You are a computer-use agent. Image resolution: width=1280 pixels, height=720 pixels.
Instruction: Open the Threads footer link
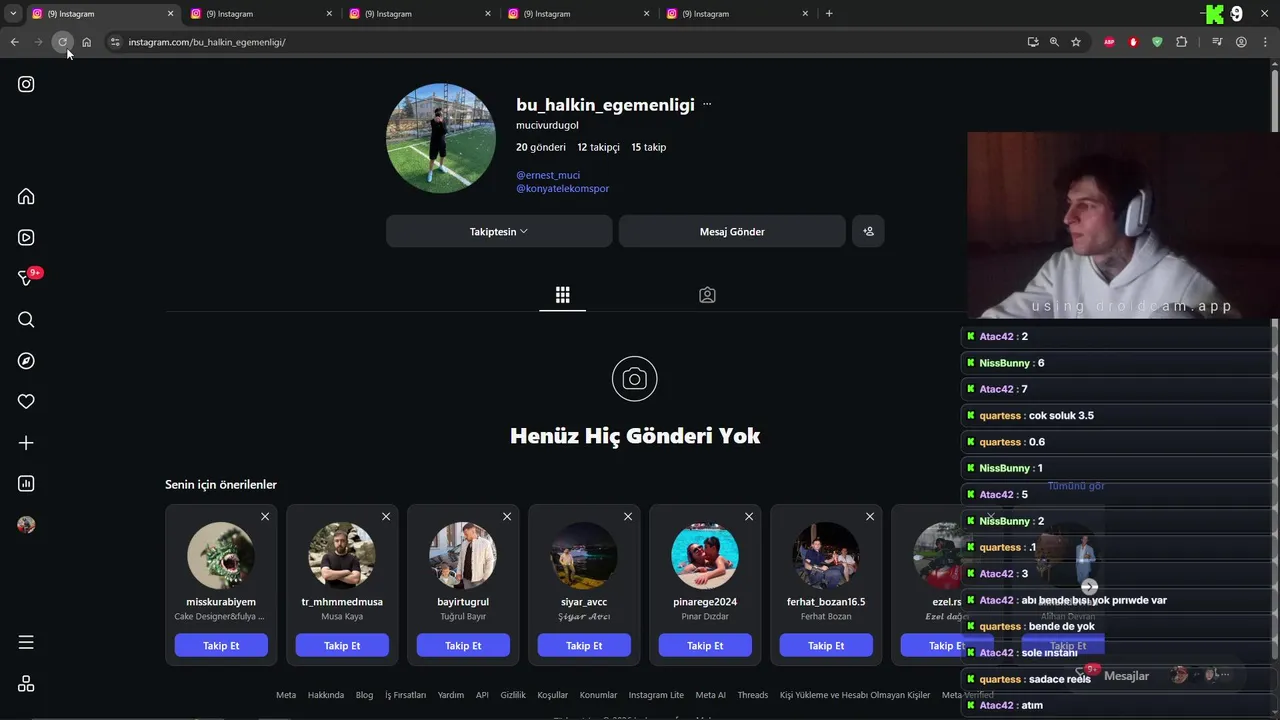[753, 695]
